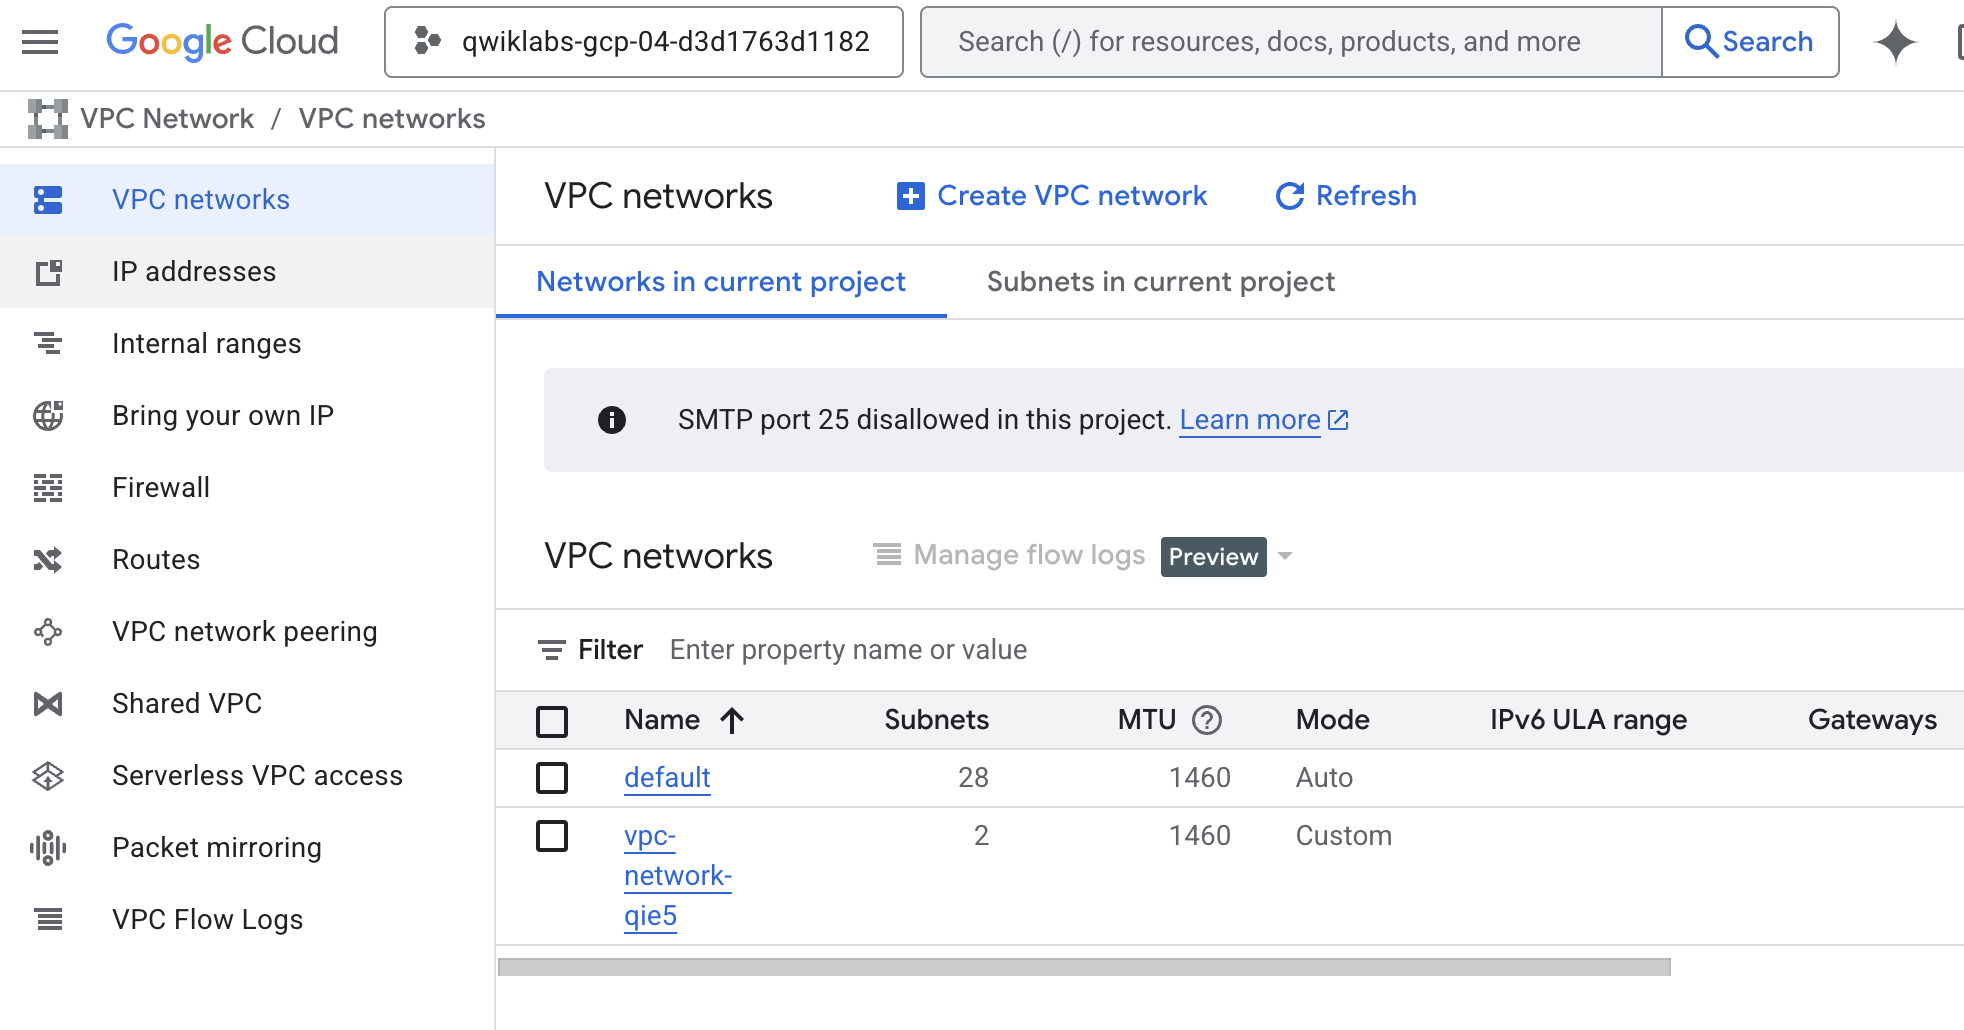
Task: Switch to Subnets in current project tab
Action: click(x=1160, y=282)
